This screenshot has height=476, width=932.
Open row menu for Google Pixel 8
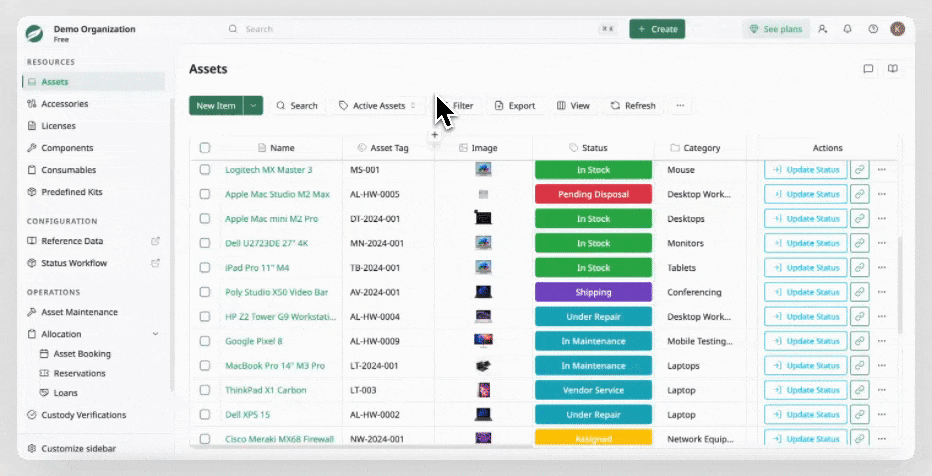pos(881,341)
